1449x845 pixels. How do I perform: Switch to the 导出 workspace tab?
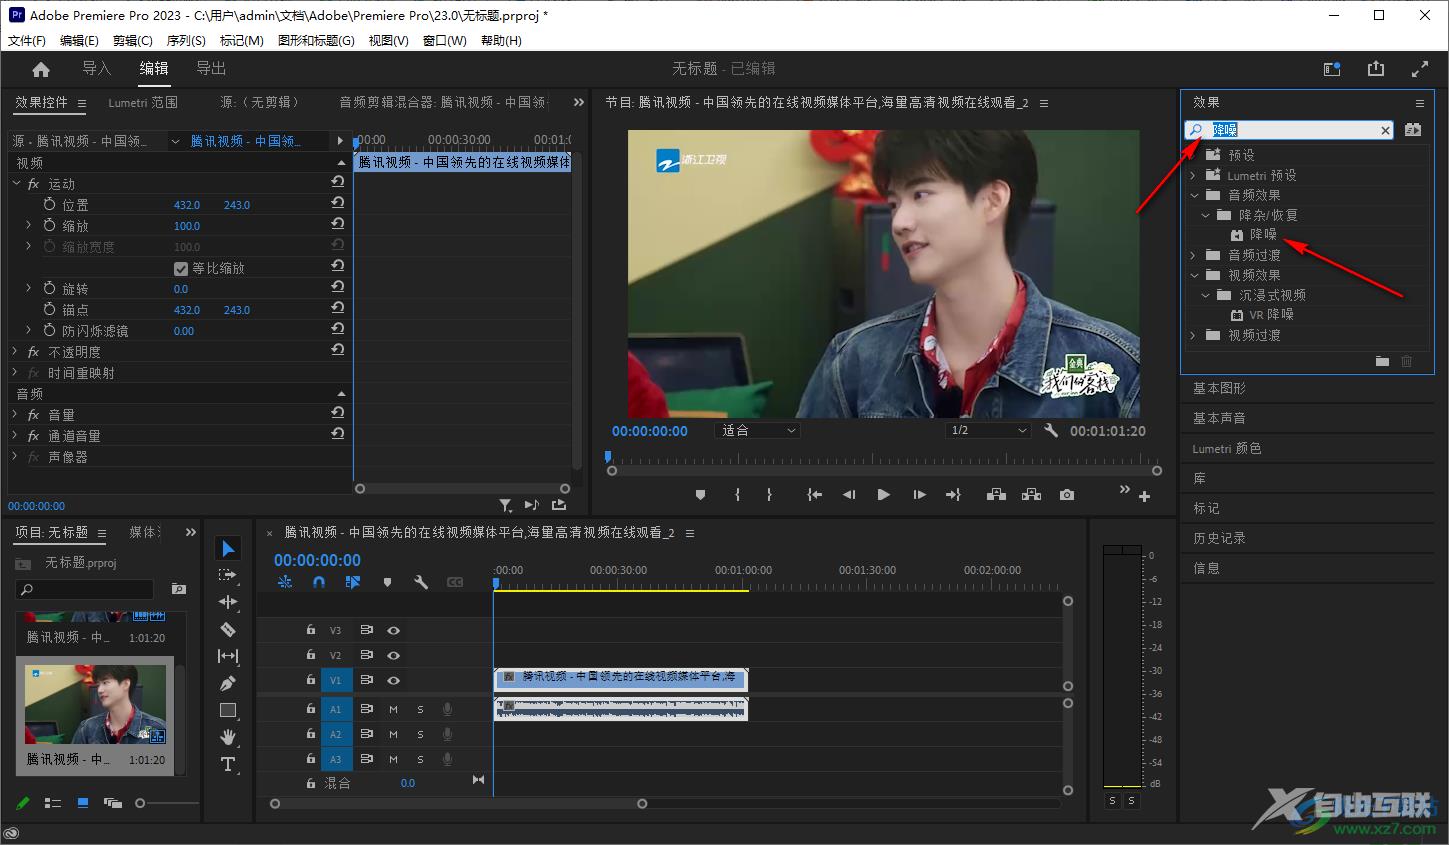(211, 68)
